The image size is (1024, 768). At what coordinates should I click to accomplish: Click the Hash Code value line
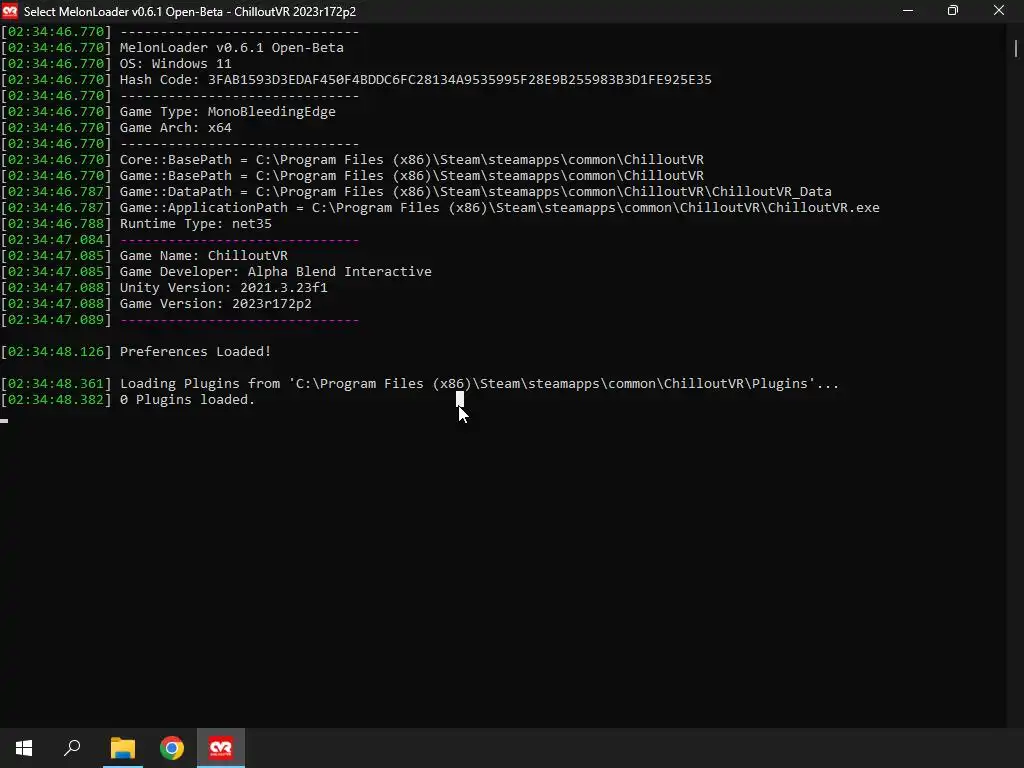415,80
